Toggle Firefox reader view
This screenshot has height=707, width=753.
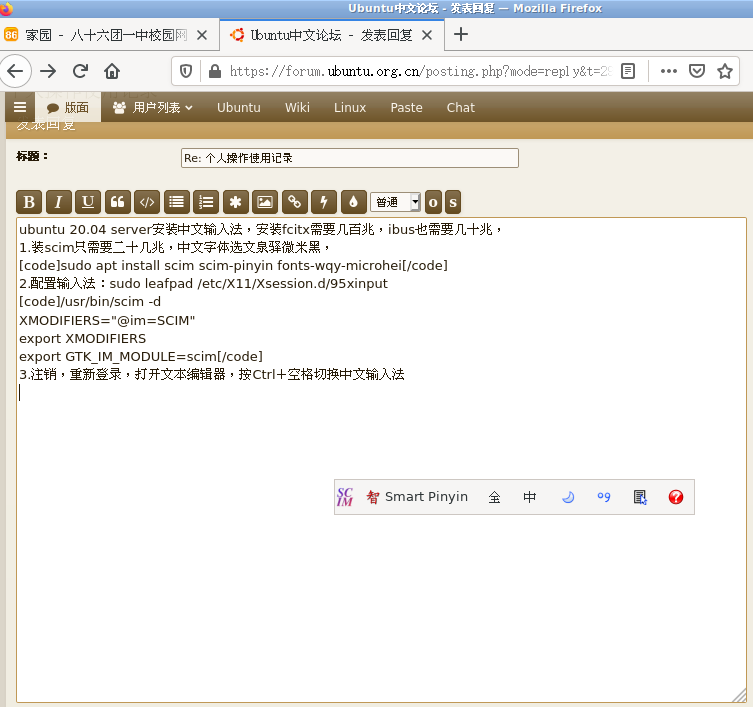(628, 72)
